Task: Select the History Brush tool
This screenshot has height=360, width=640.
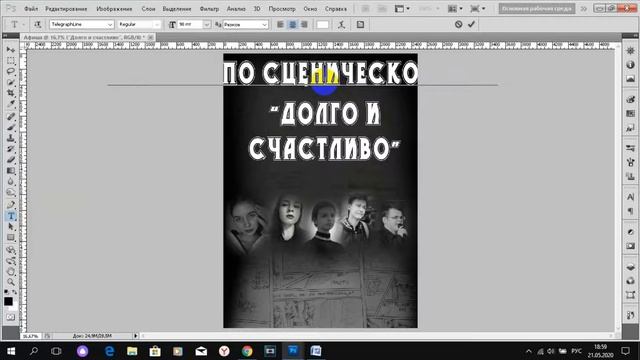Action: pos(11,149)
